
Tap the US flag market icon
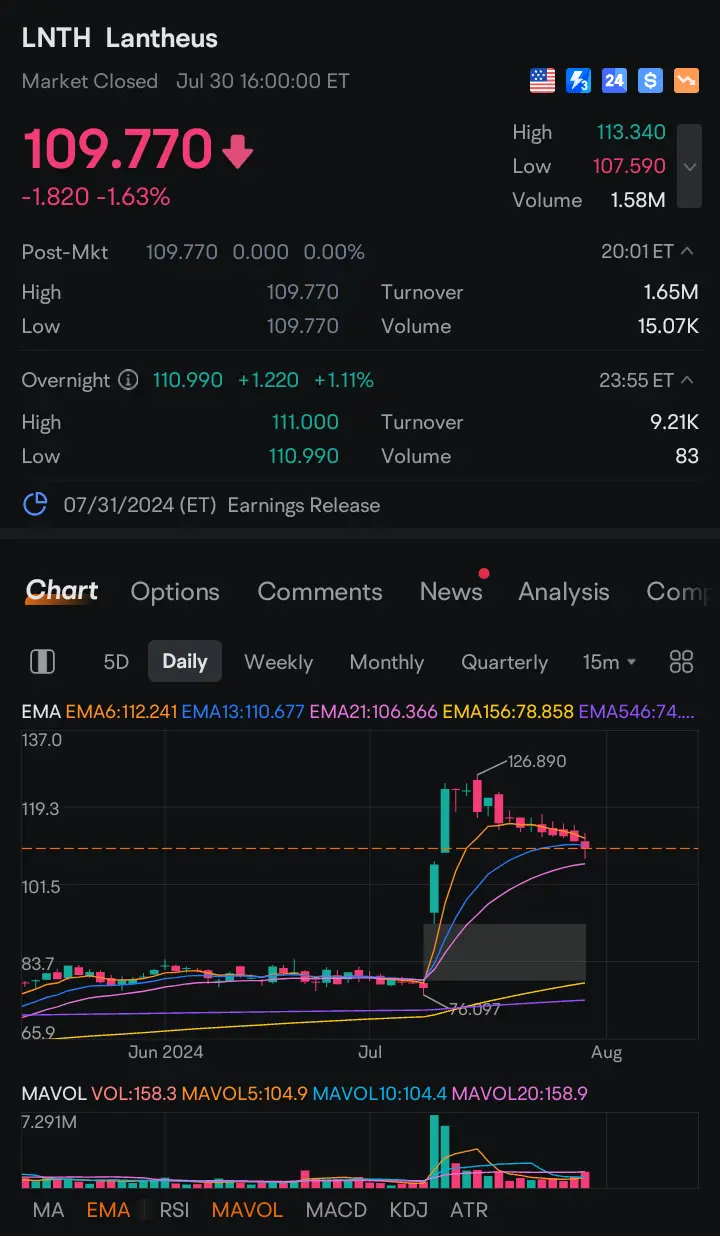coord(542,81)
